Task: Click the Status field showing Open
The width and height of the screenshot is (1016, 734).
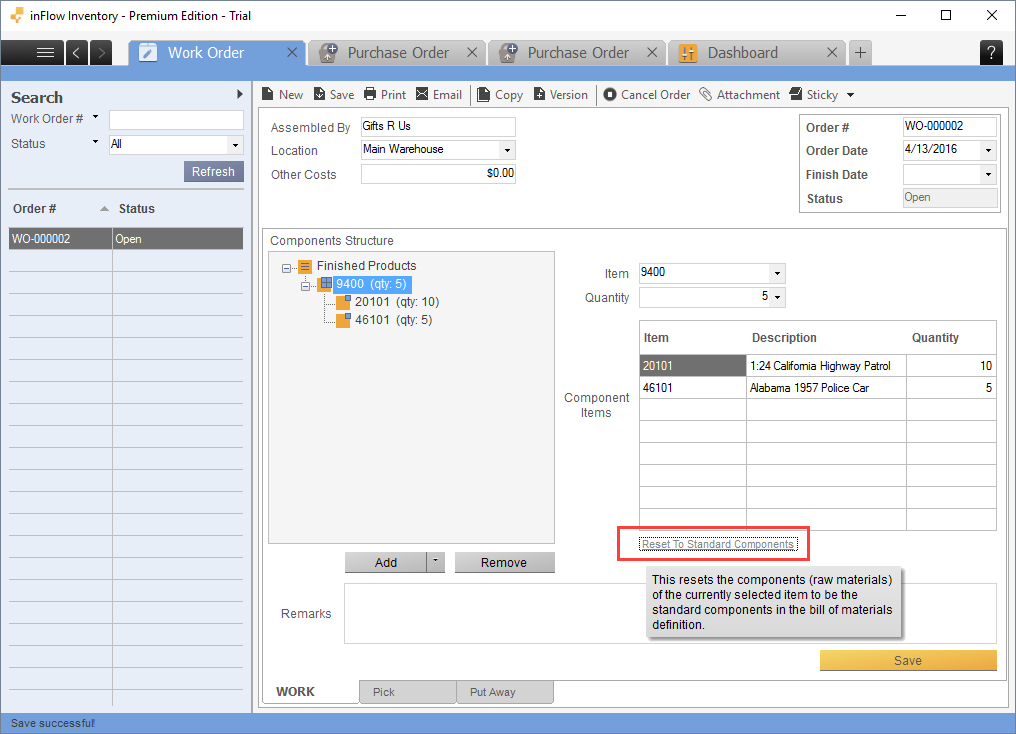Action: (950, 198)
